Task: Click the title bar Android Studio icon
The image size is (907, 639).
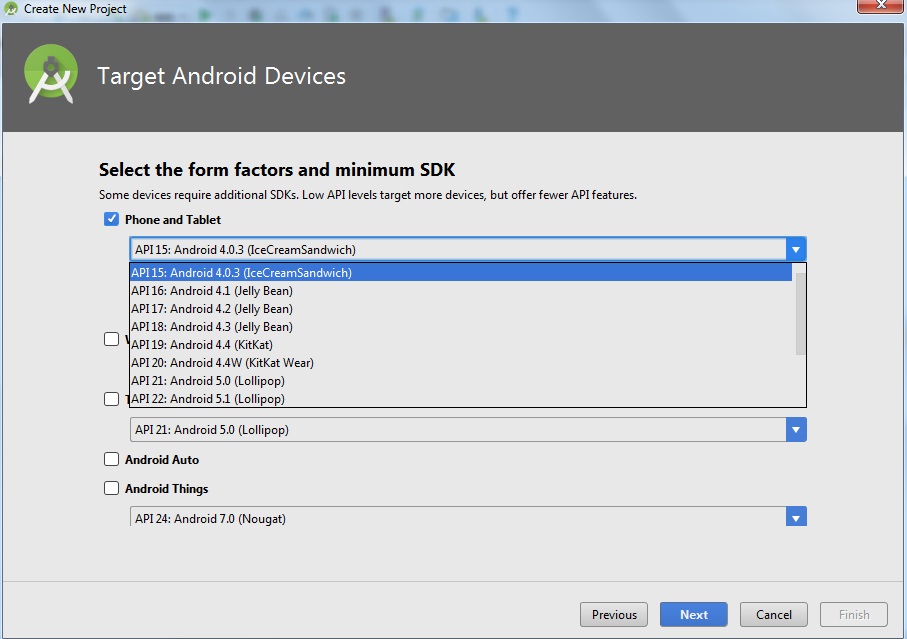Action: tap(10, 9)
